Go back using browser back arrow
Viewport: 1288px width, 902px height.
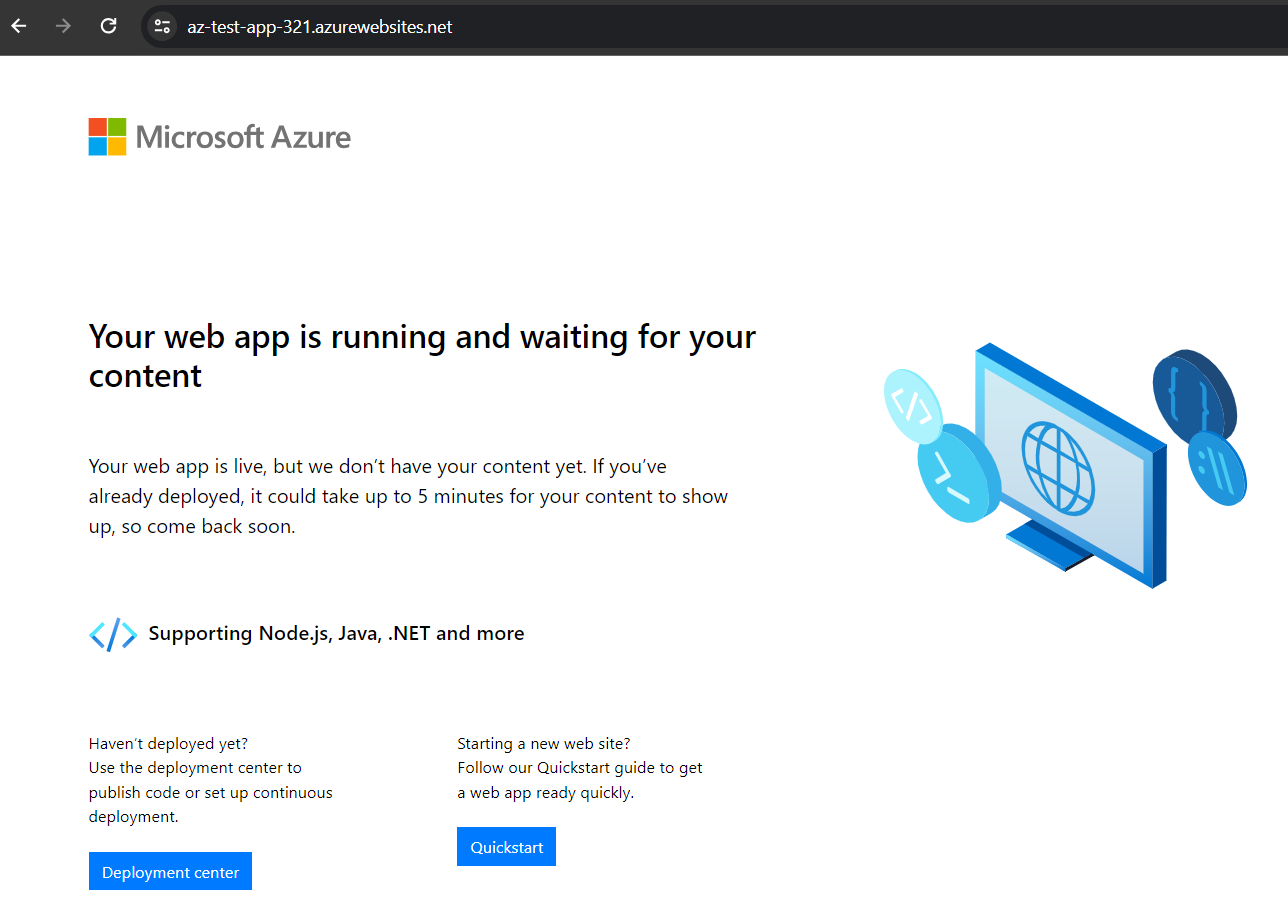pos(19,27)
